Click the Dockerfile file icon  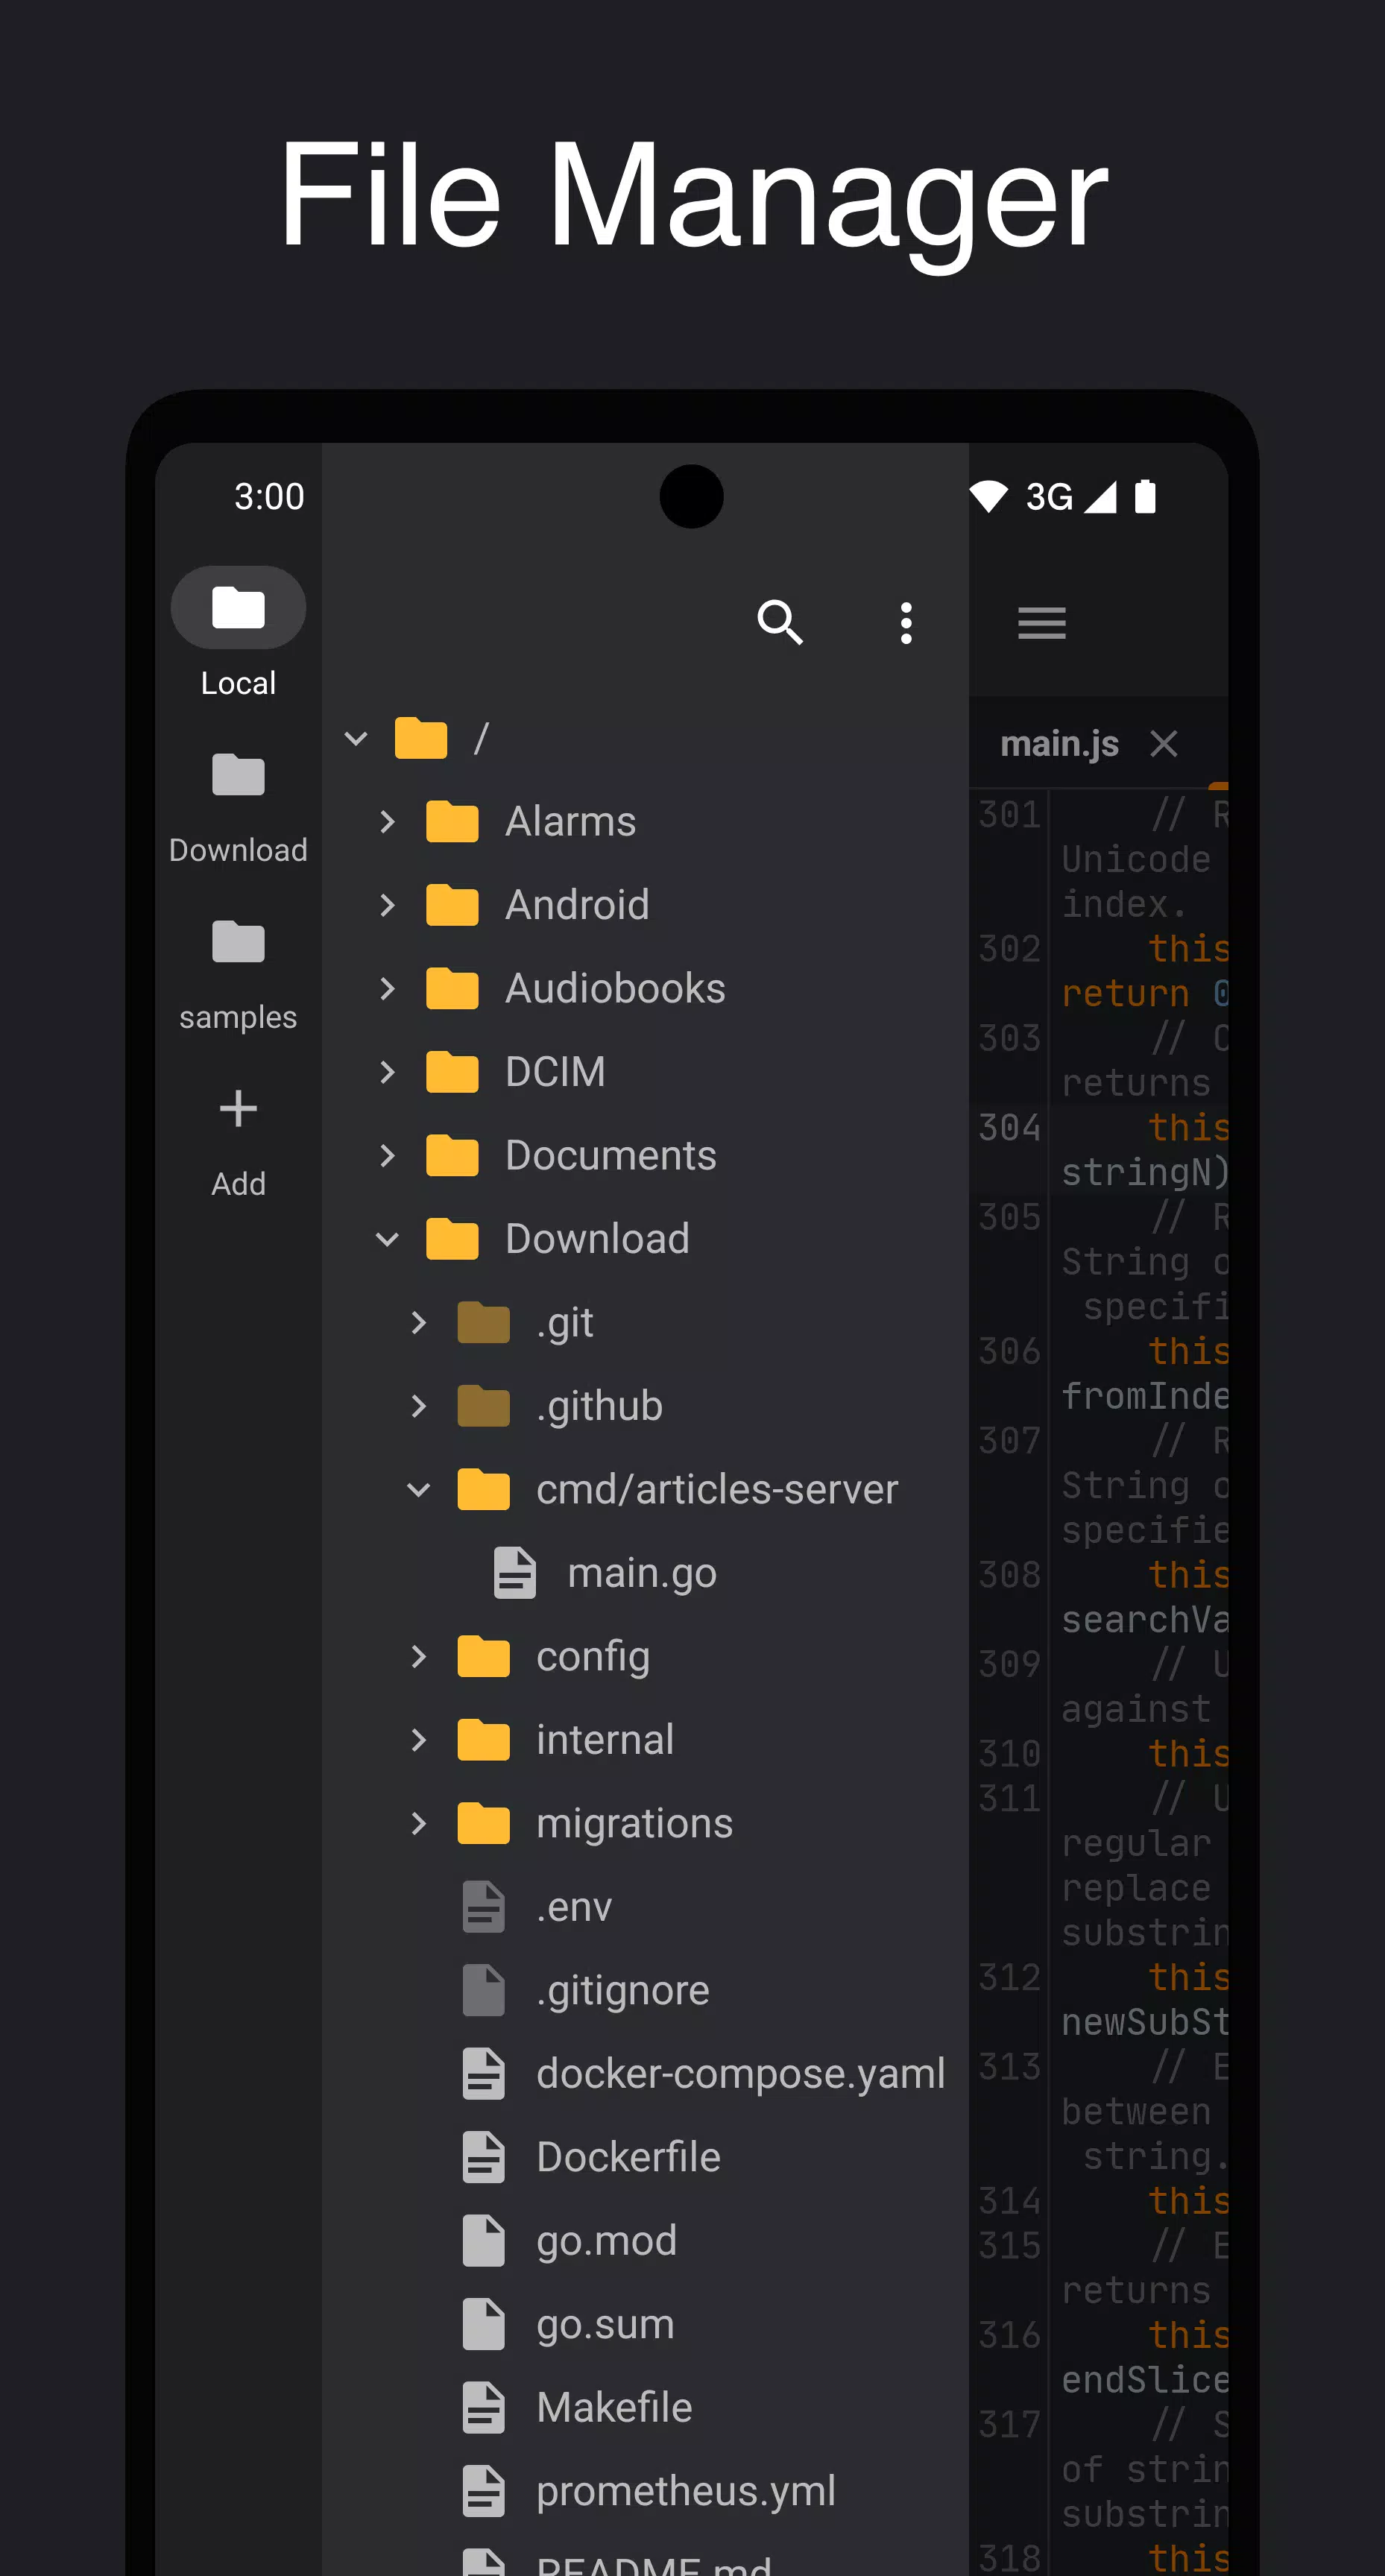484,2157
